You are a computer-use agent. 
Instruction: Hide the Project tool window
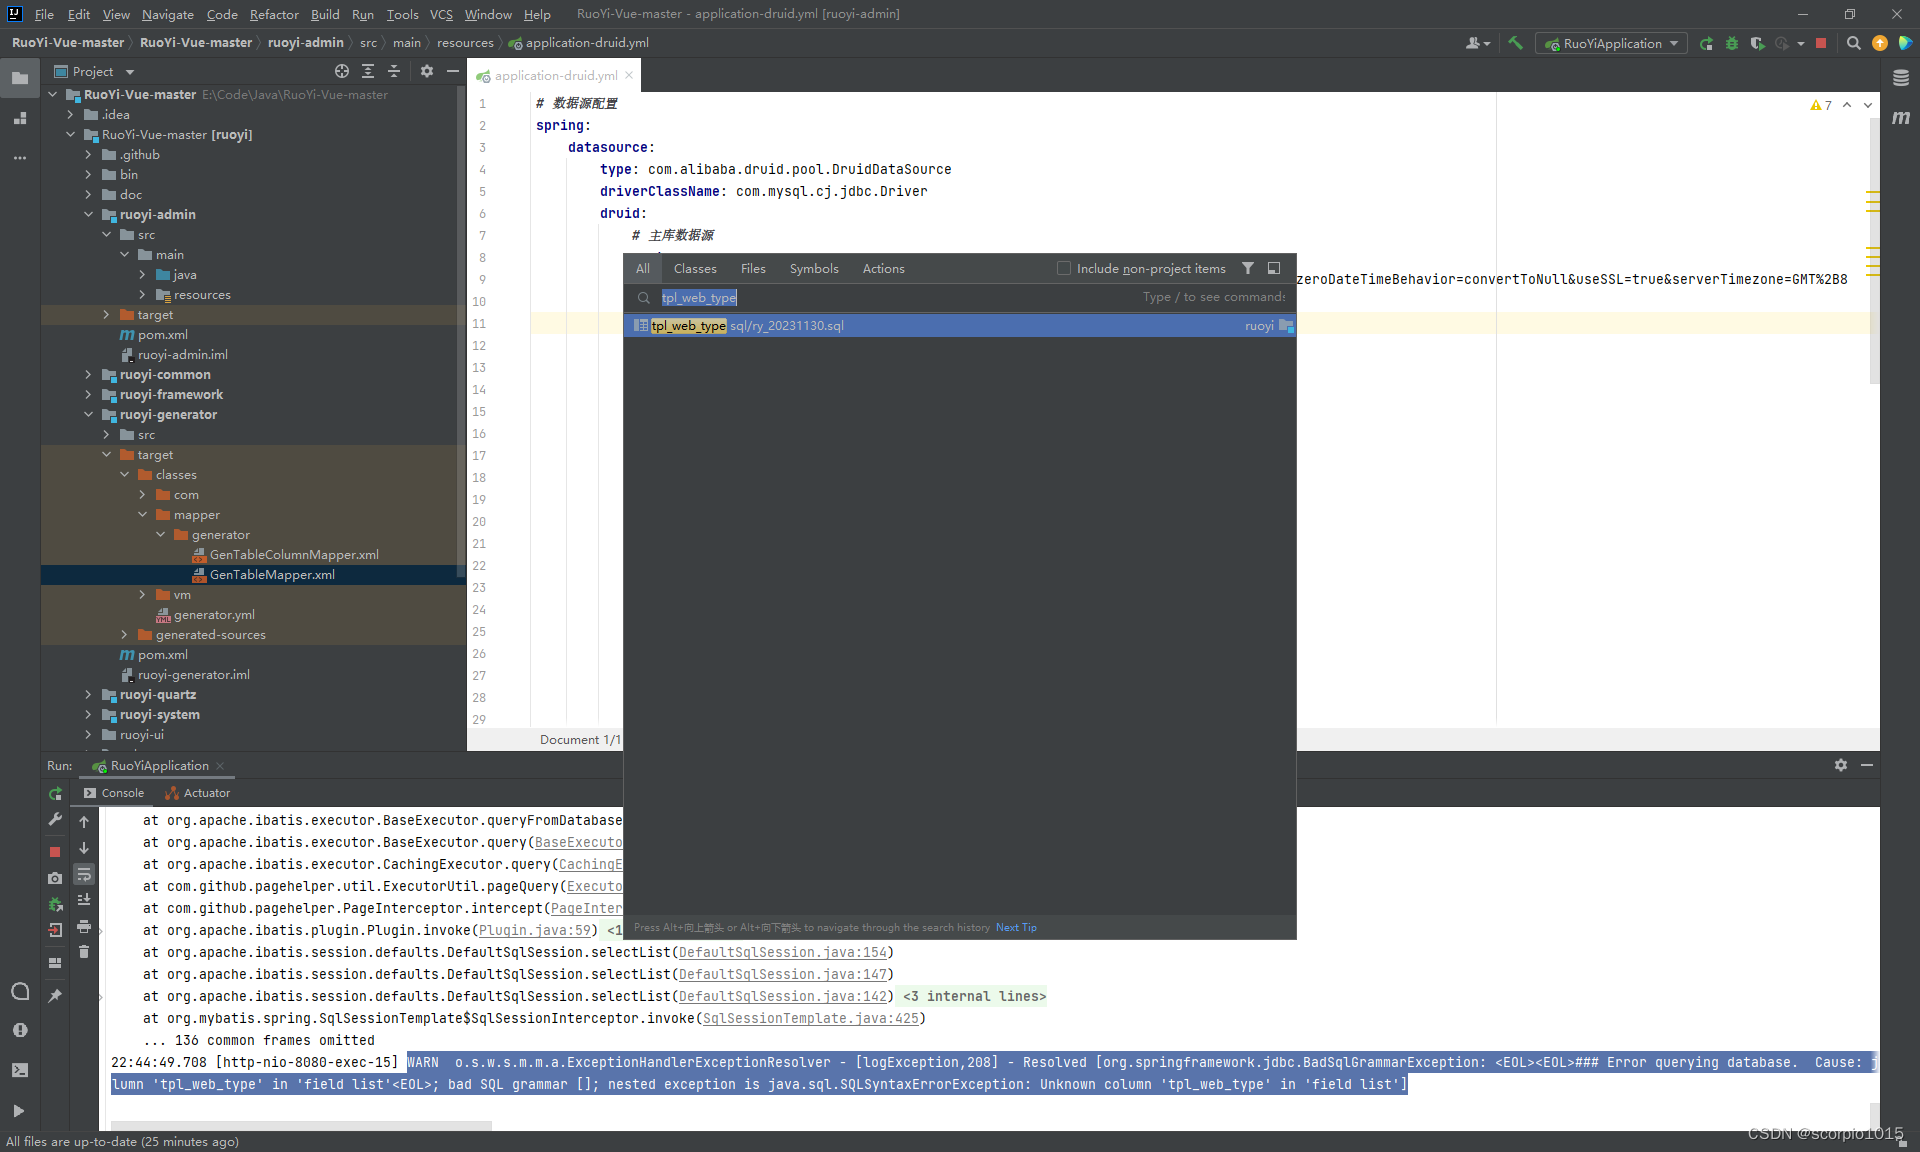point(453,71)
